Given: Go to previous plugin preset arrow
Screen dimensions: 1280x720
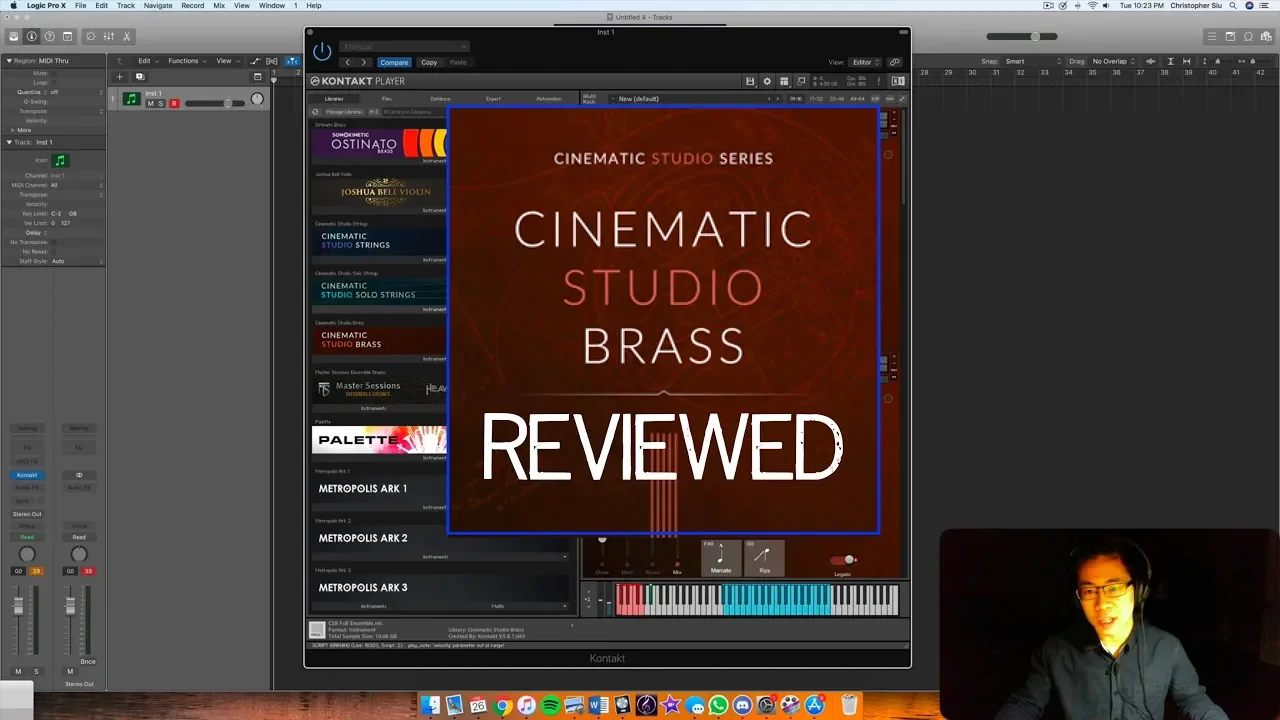Looking at the screenshot, I should [x=348, y=62].
